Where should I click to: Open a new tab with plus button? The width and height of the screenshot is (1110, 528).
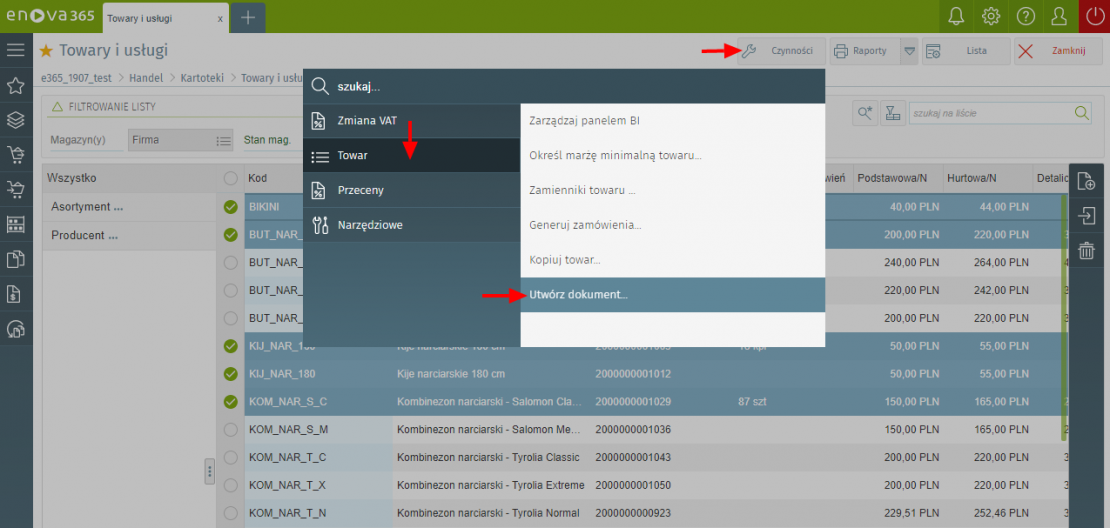(248, 17)
